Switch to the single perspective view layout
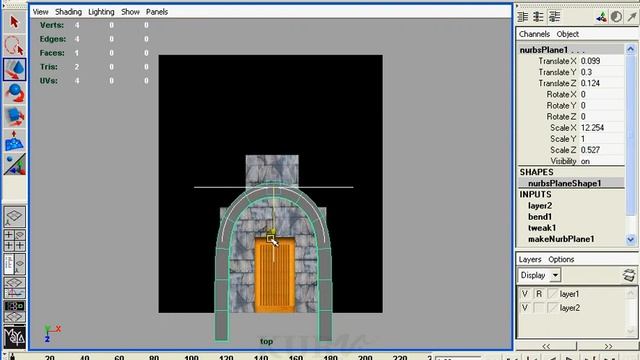This screenshot has height=360, width=640. click(14, 217)
